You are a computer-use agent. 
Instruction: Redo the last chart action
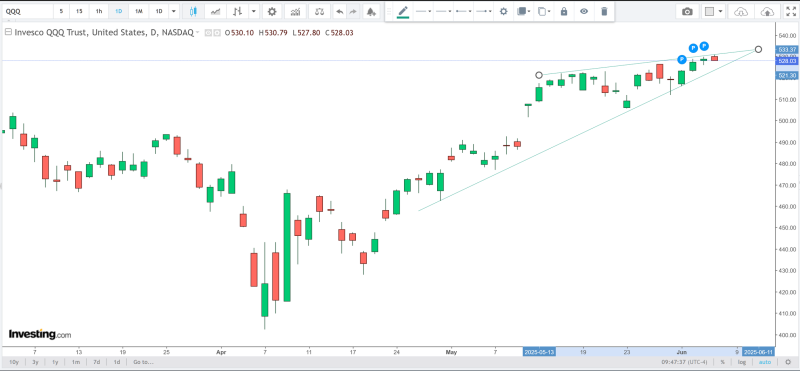tap(353, 11)
